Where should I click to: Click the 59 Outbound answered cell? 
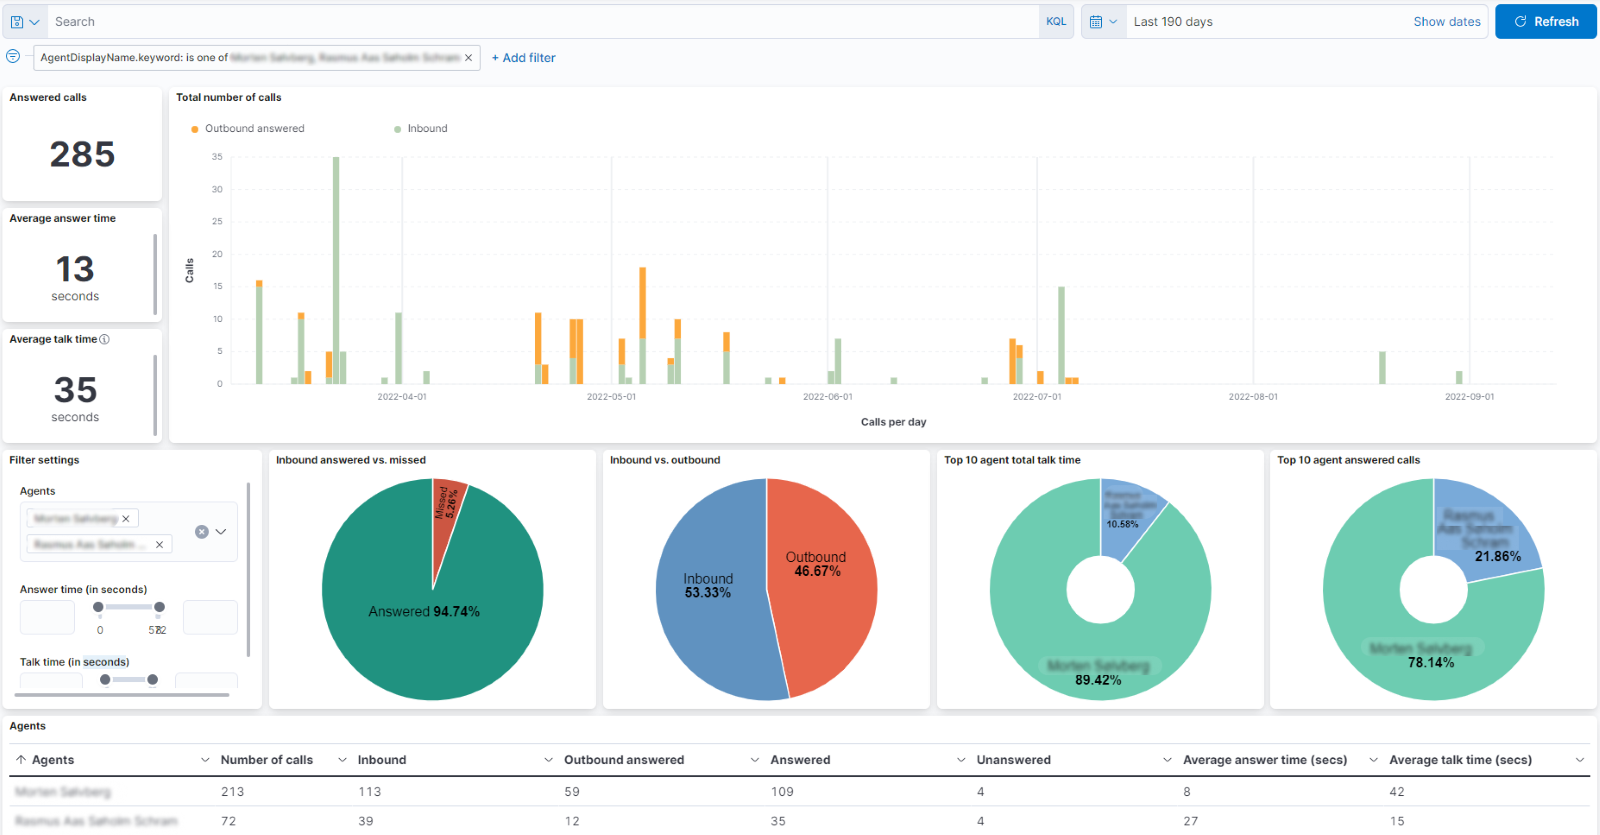[572, 792]
